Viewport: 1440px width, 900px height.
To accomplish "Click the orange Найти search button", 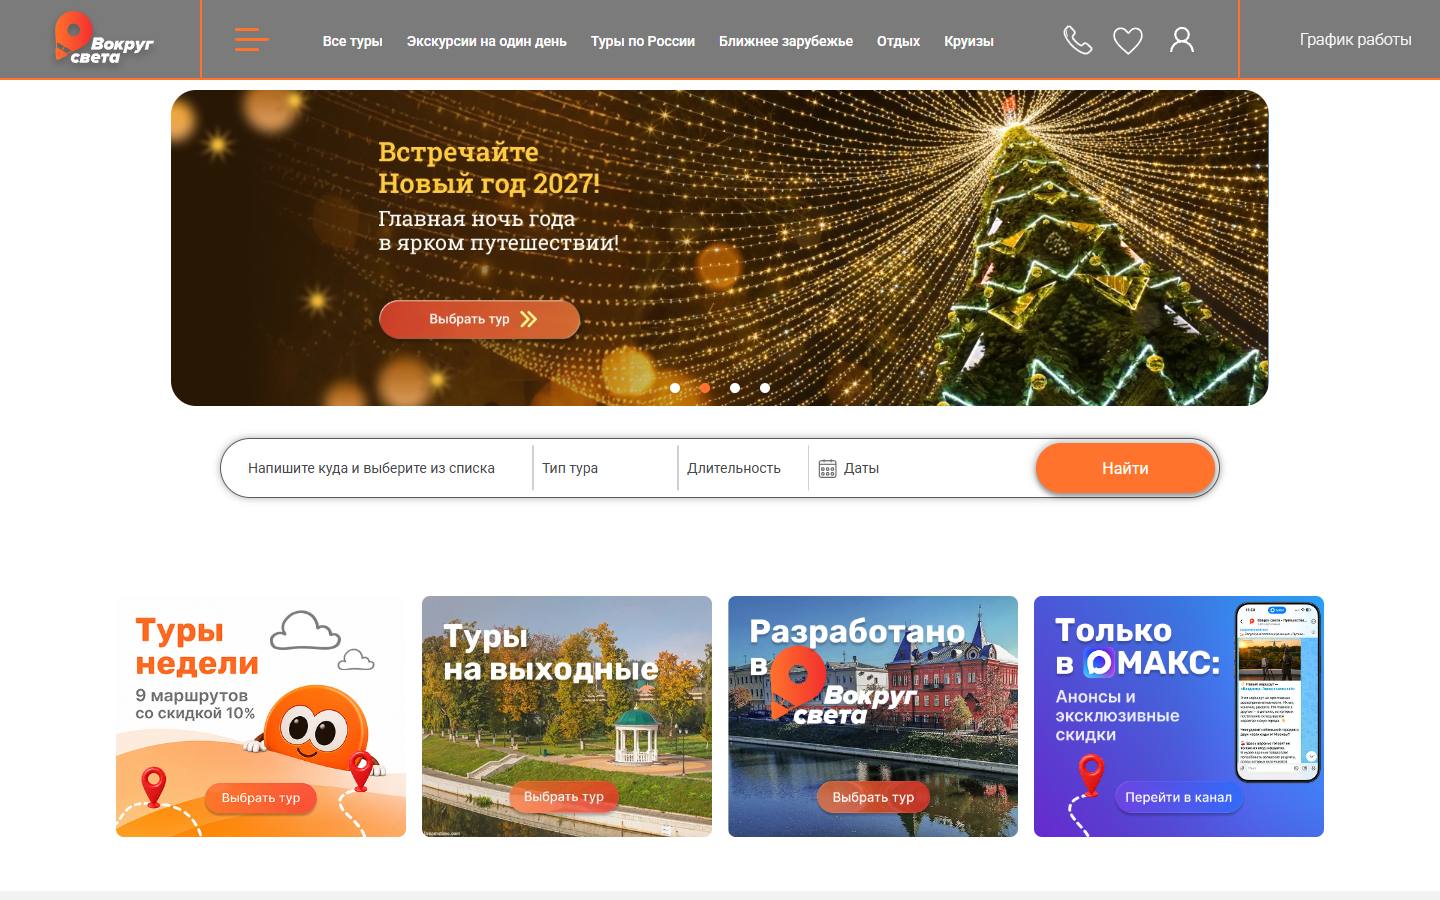I will coord(1125,468).
